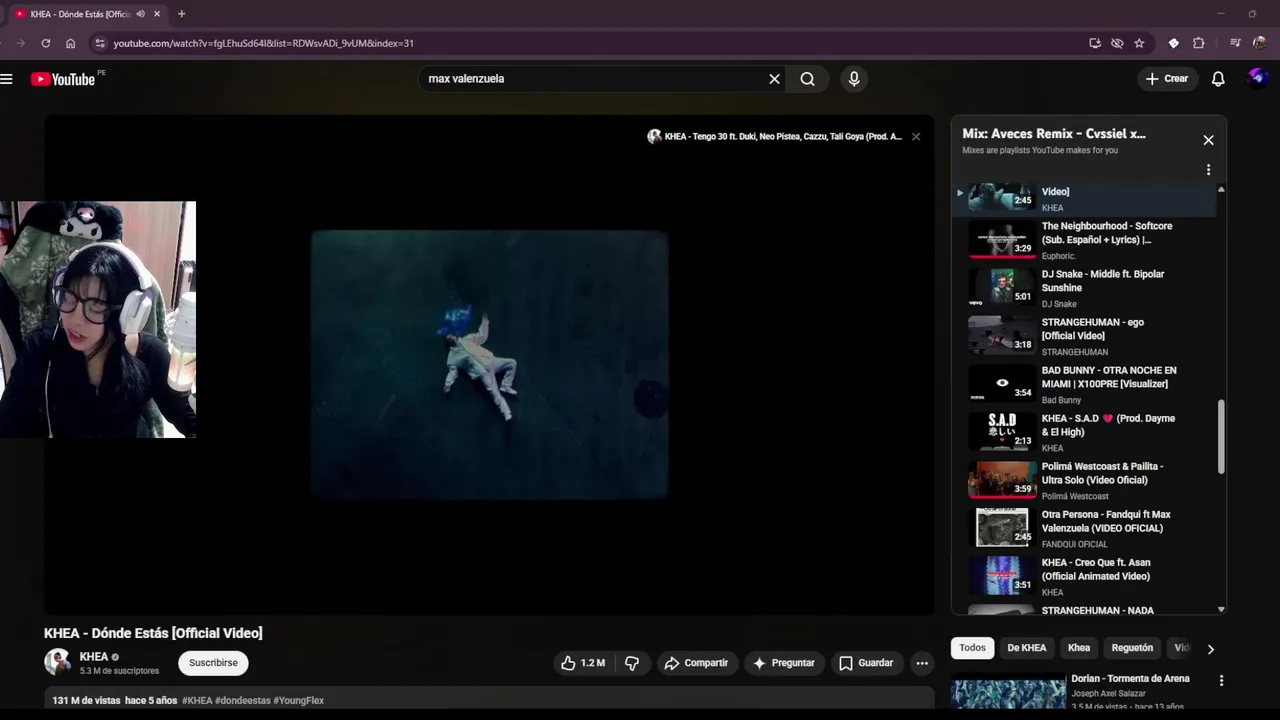Go to YouTube home via logo

point(62,79)
